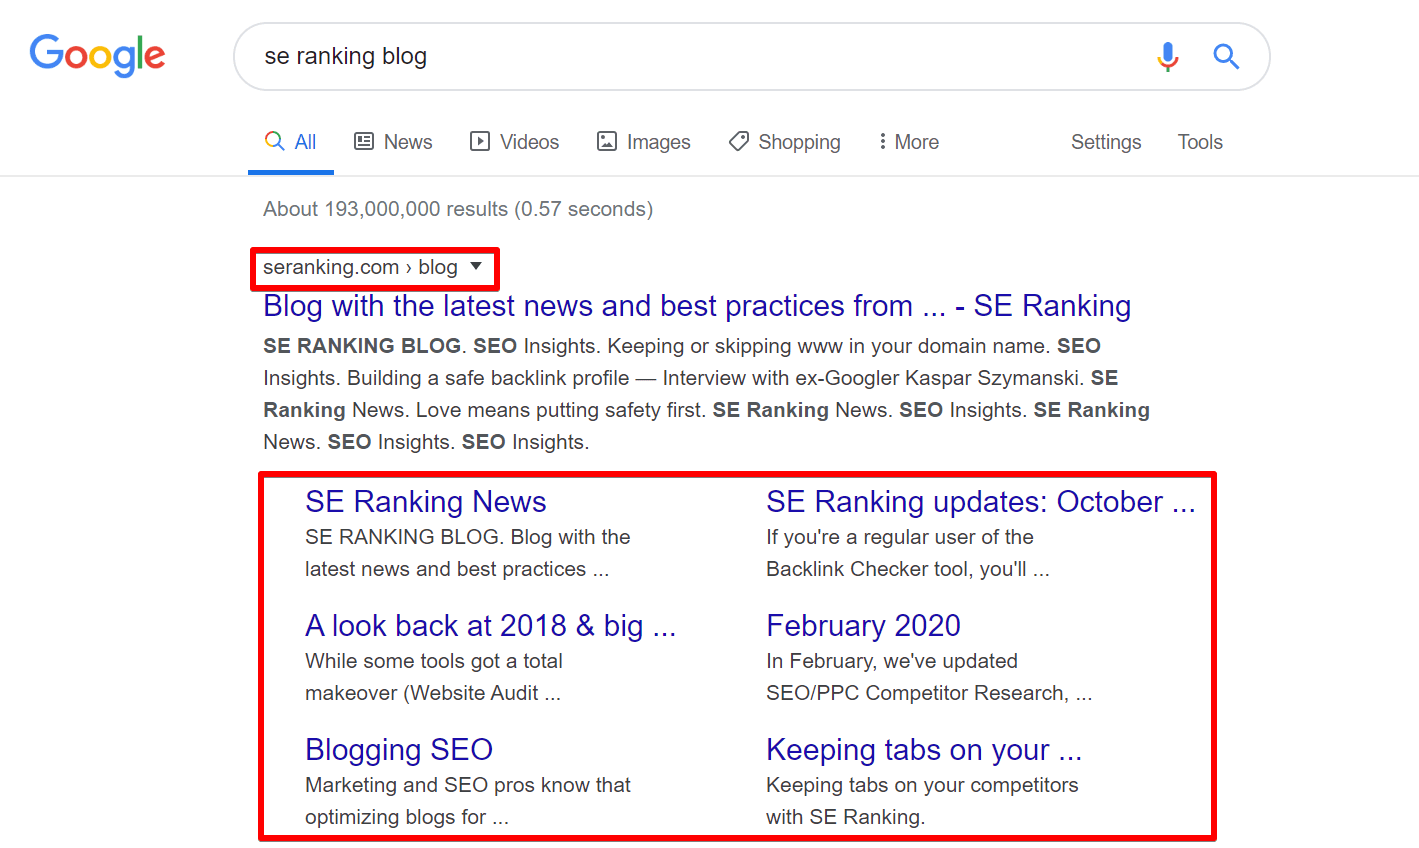The width and height of the screenshot is (1419, 848).
Task: Select the All results tab
Action: click(291, 142)
